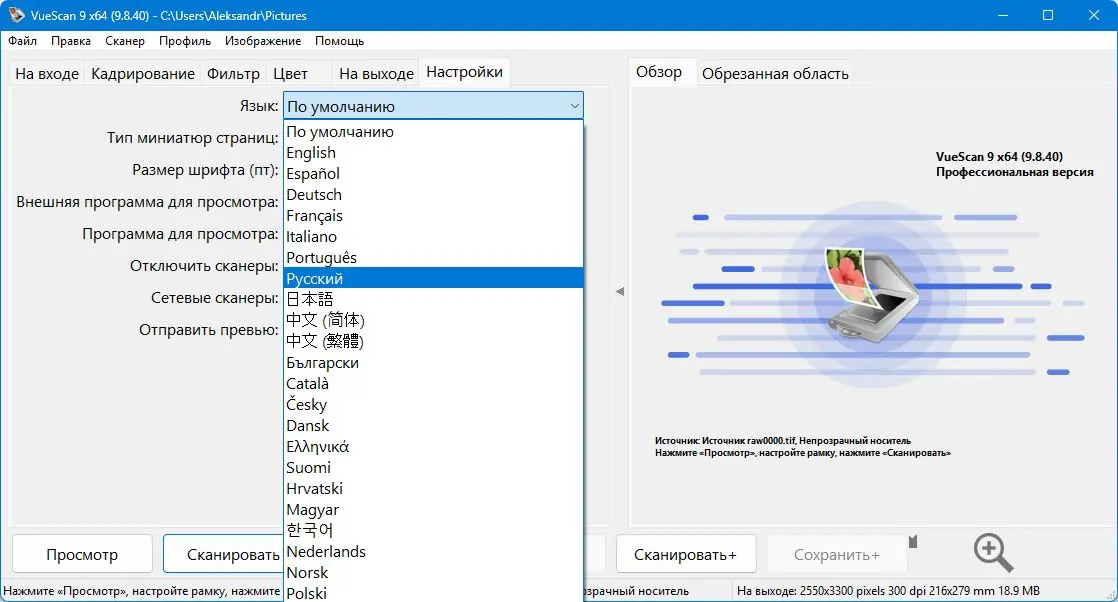This screenshot has height=602, width=1118.
Task: Switch to the На входе tab
Action: [47, 73]
